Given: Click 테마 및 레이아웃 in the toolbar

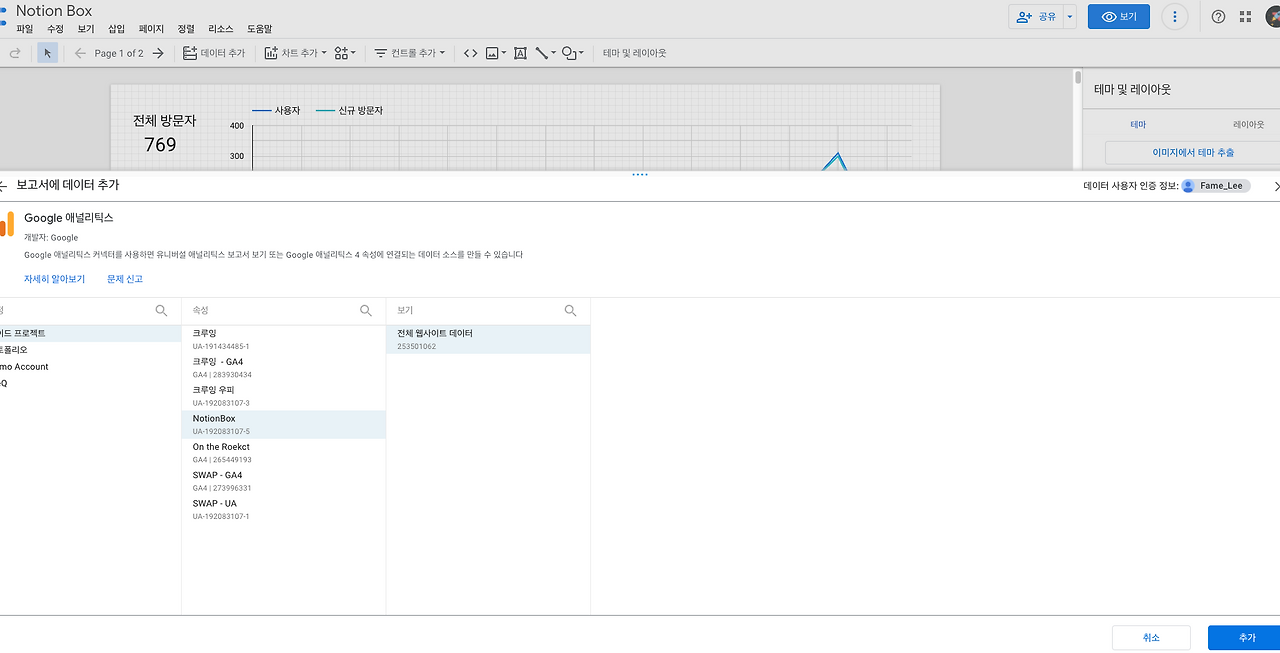Looking at the screenshot, I should click(x=634, y=53).
